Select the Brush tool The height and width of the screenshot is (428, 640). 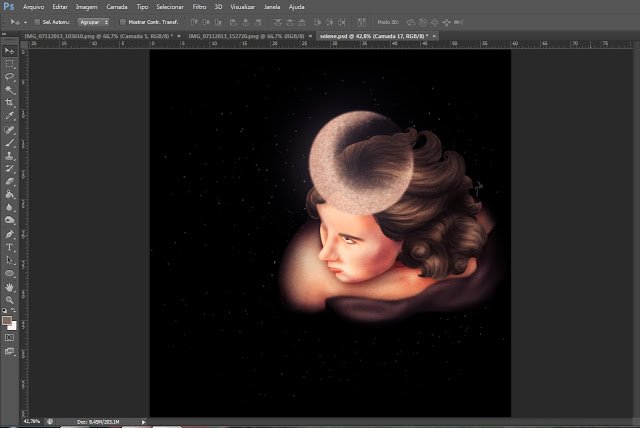pos(9,143)
